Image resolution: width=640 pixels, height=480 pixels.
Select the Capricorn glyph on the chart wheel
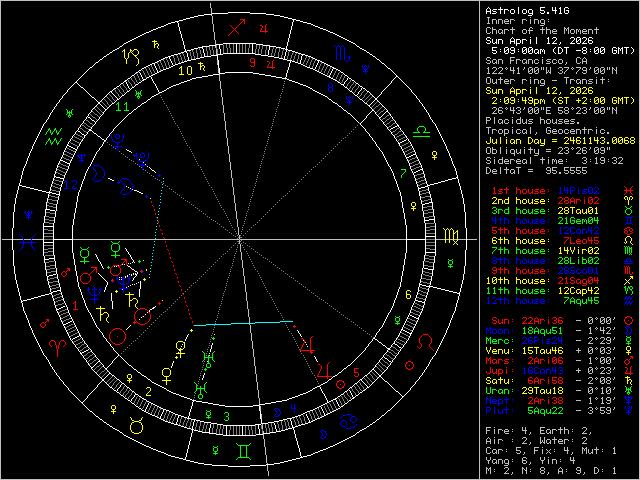tap(130, 56)
